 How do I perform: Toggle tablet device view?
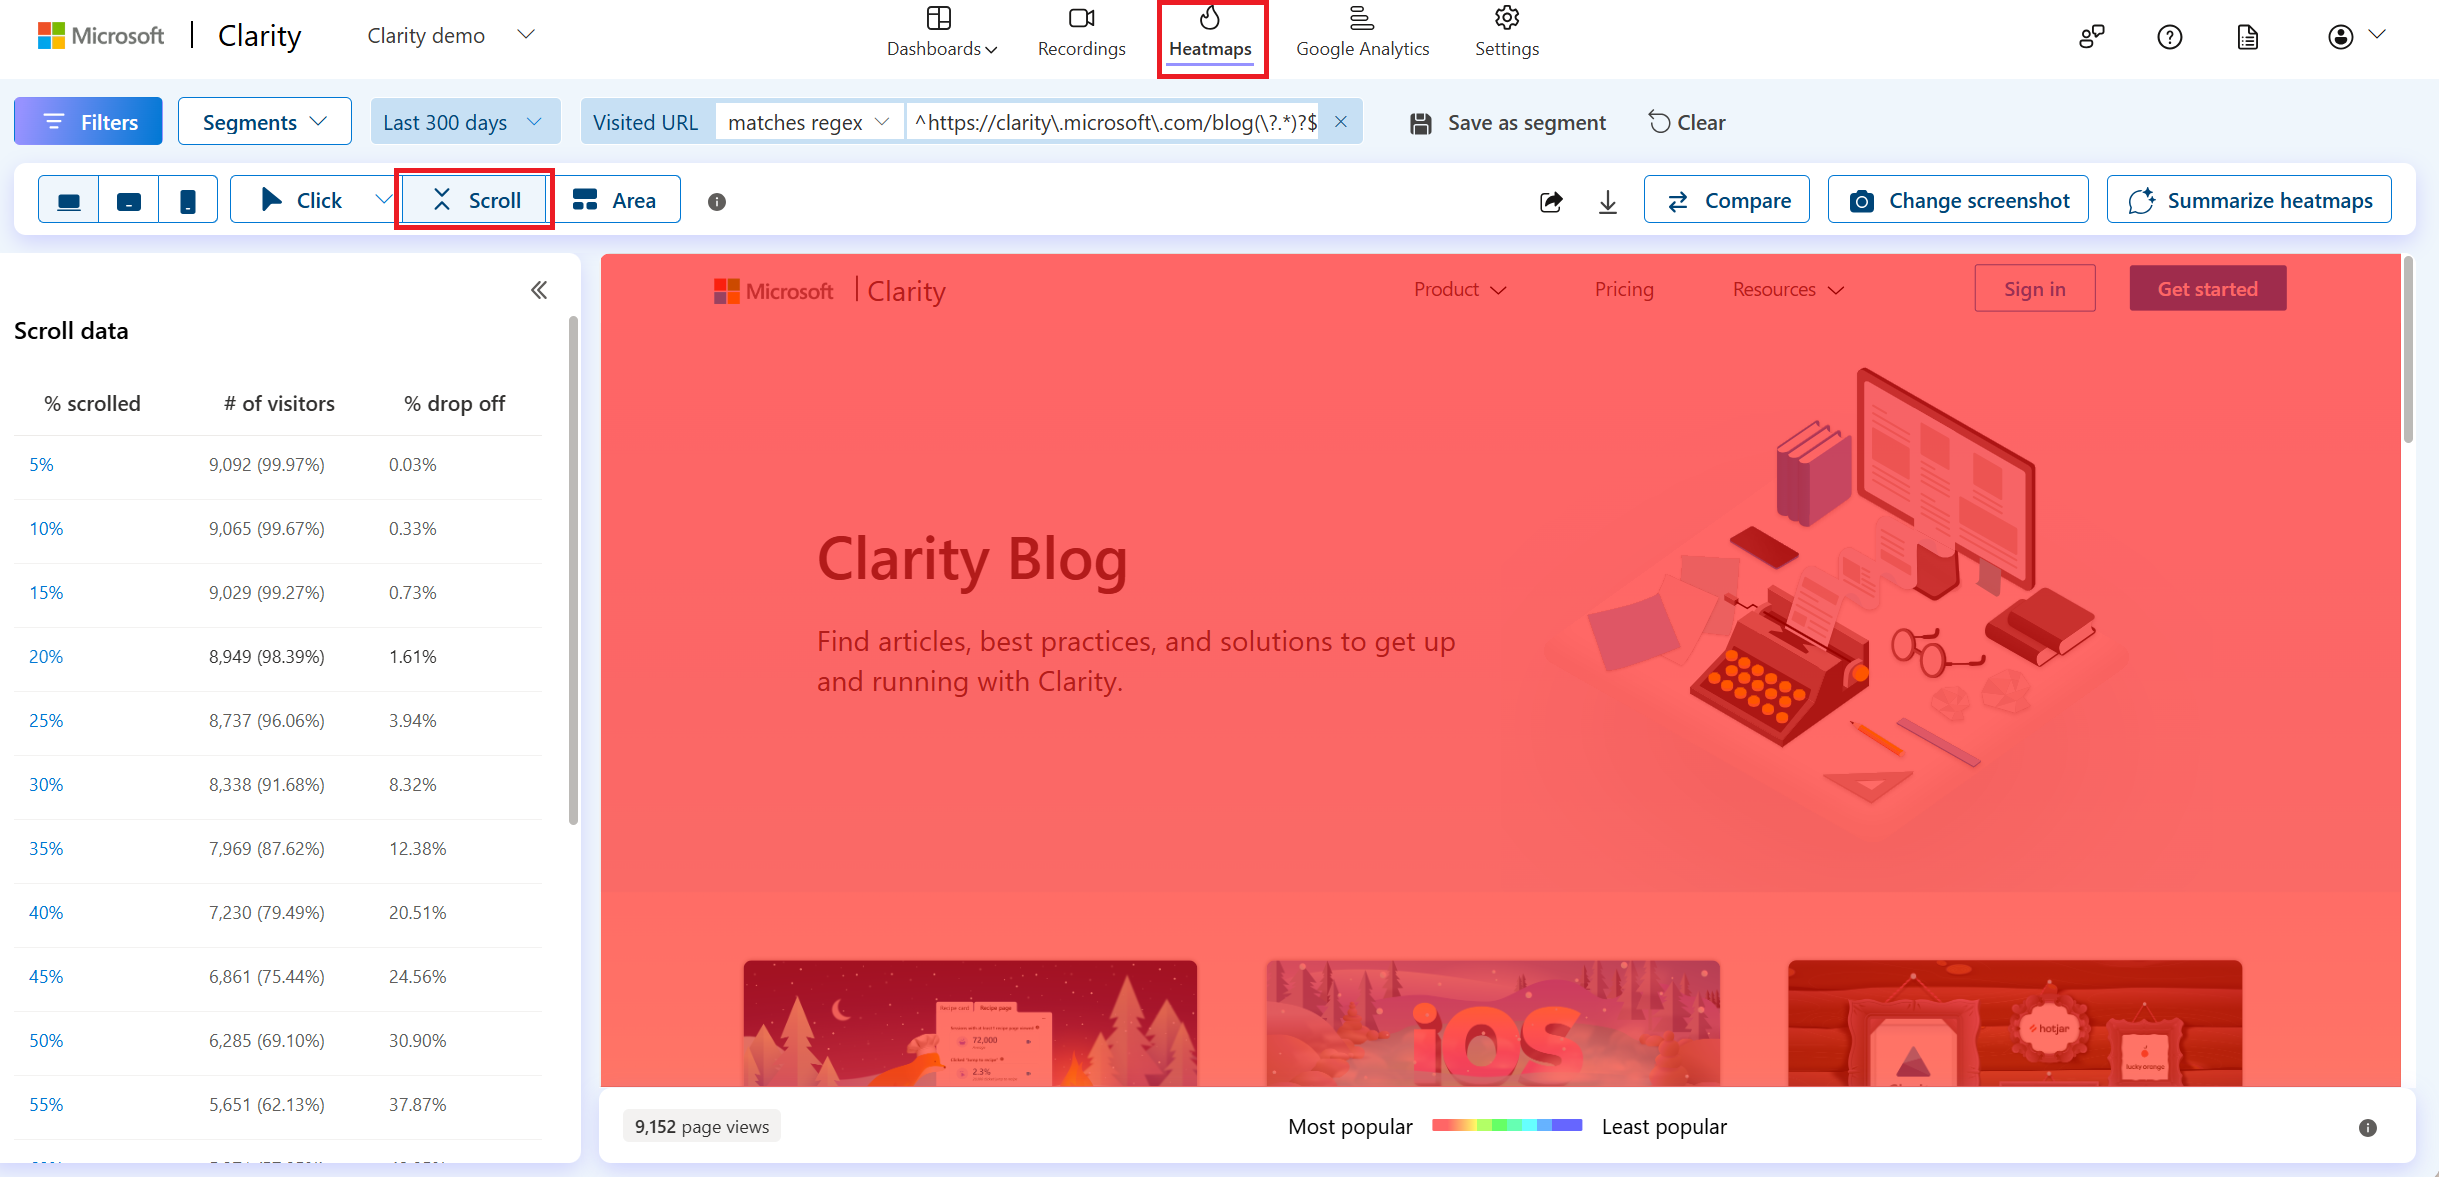pos(131,199)
